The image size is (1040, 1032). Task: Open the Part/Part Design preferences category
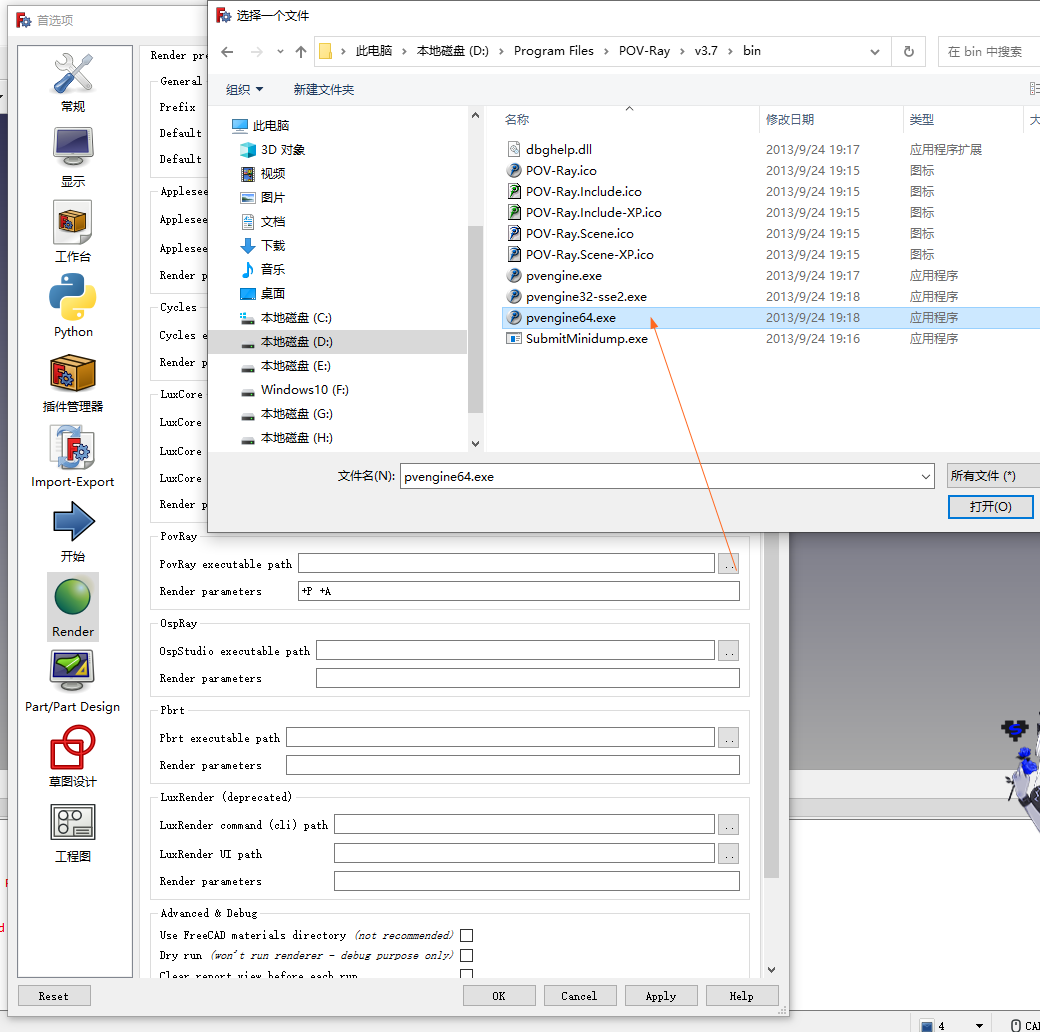(x=73, y=682)
